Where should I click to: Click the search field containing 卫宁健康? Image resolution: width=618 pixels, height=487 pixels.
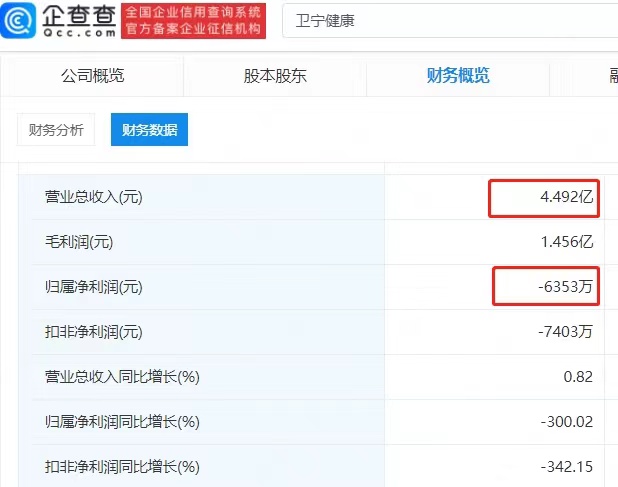[x=450, y=20]
